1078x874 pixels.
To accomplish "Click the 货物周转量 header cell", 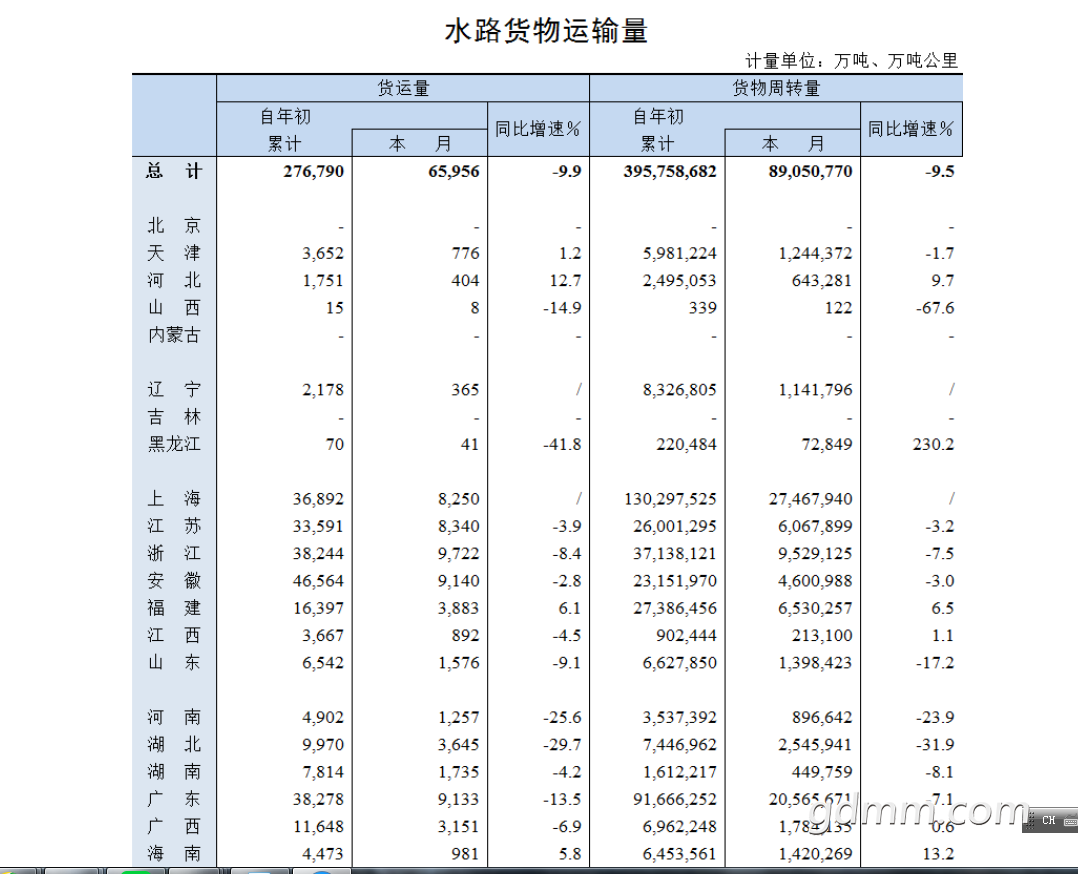I will [776, 88].
